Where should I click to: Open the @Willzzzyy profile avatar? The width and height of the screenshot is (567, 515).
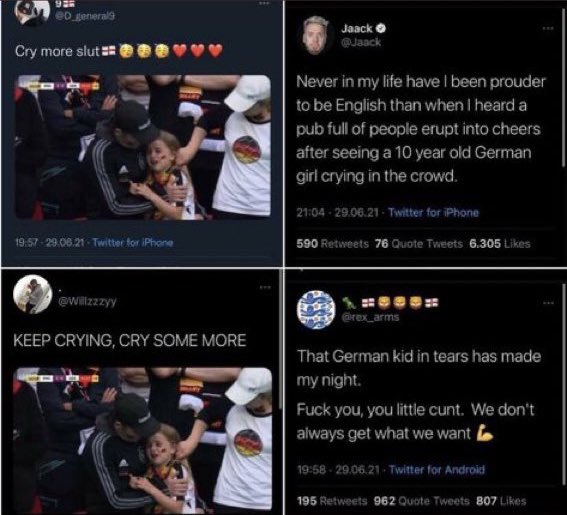point(33,294)
